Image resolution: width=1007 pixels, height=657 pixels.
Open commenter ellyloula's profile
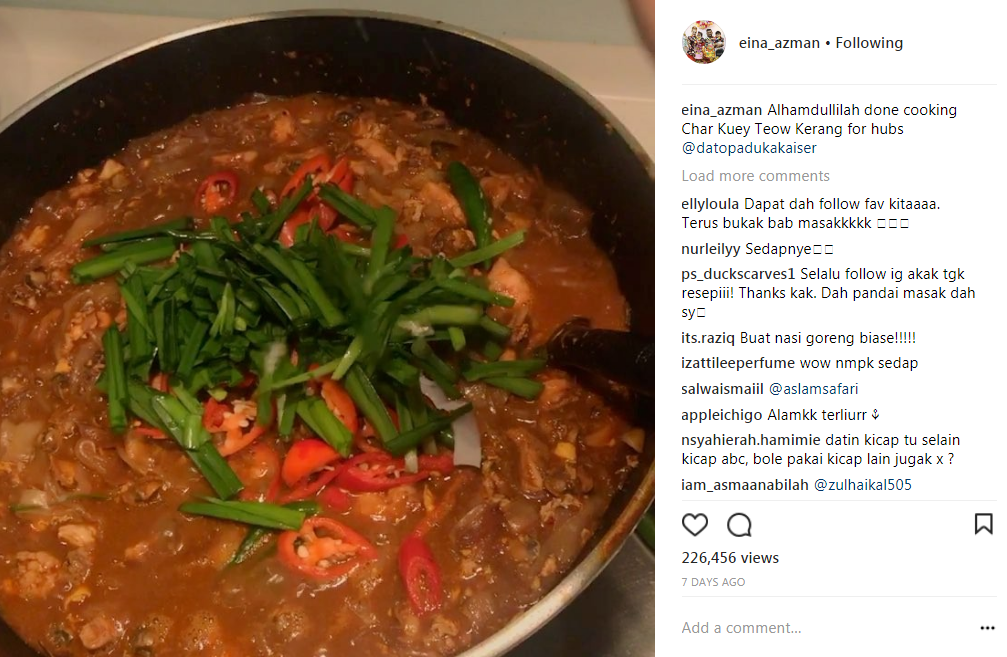coord(710,204)
